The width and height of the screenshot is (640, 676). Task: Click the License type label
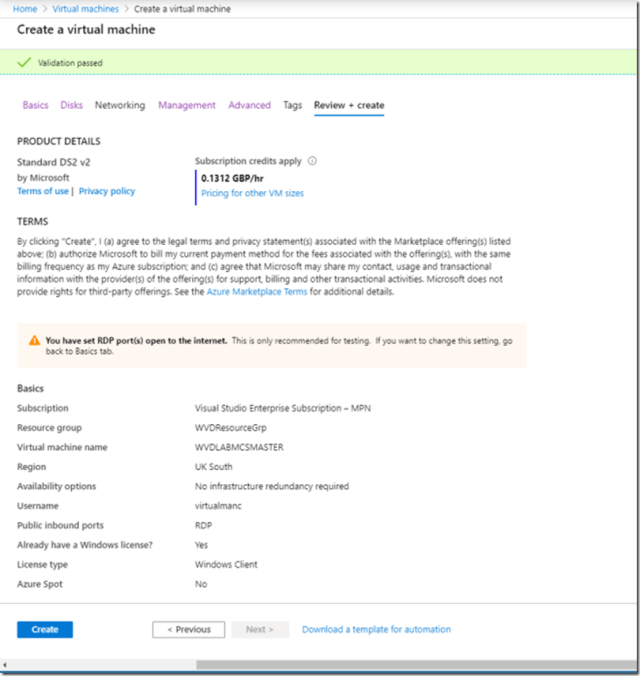[42, 565]
